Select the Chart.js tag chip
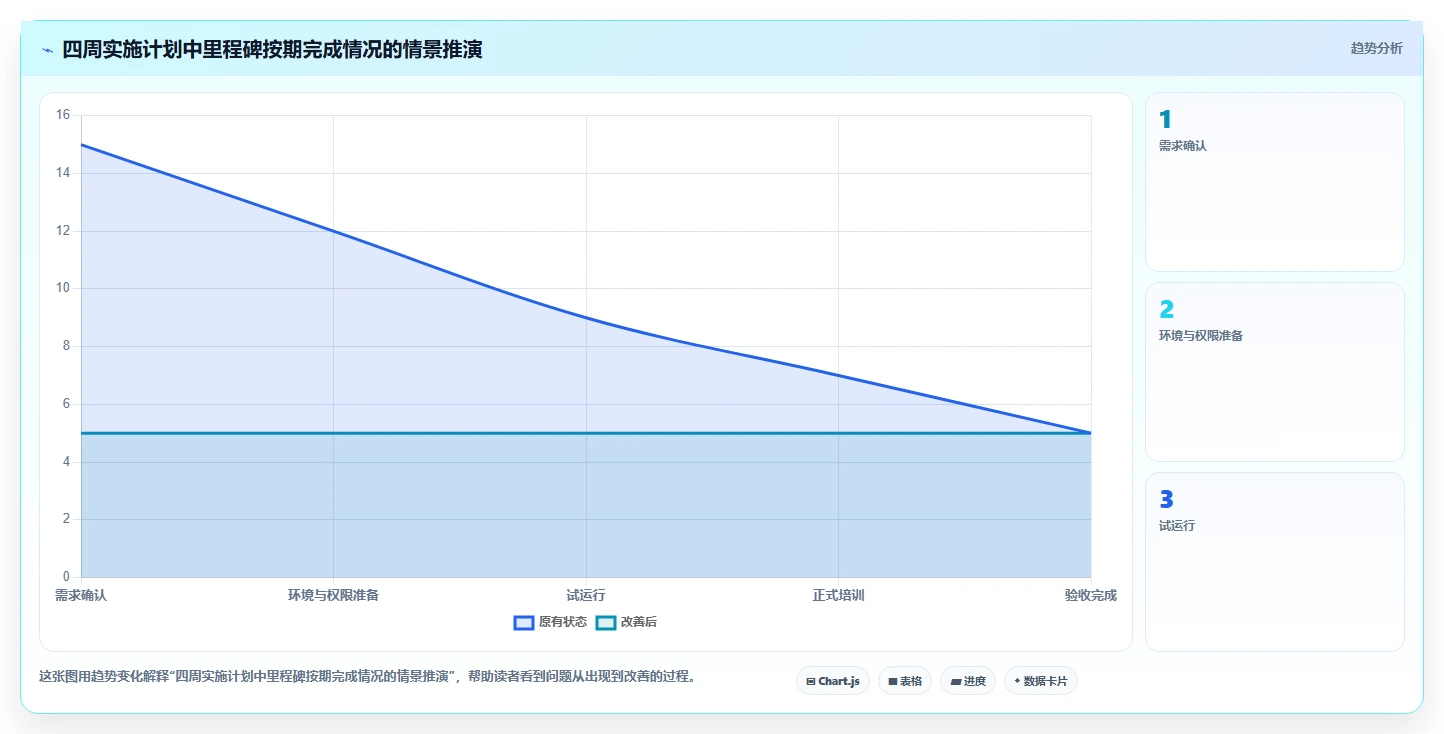Screen dimensions: 1444x734 833,681
